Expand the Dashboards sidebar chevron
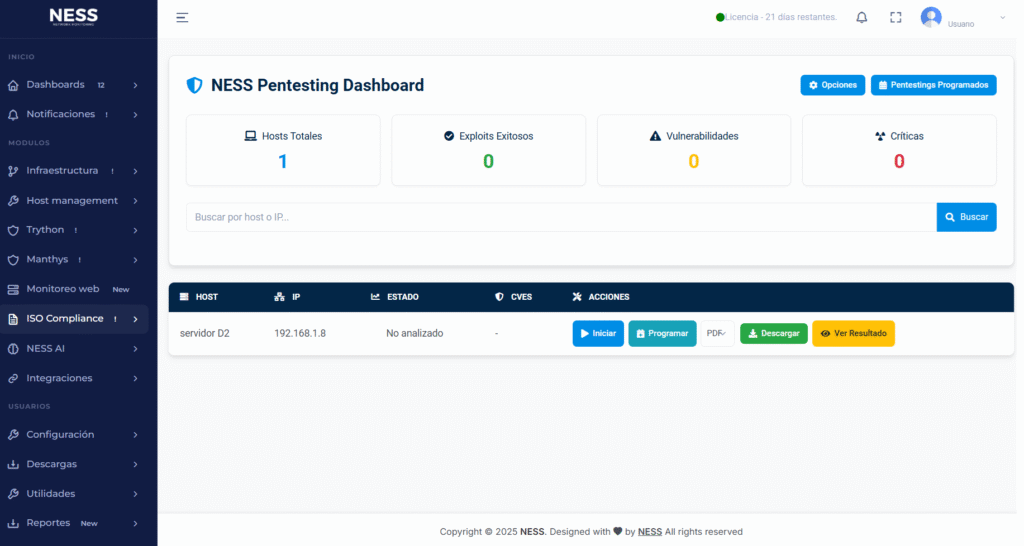1024x546 pixels. point(135,86)
